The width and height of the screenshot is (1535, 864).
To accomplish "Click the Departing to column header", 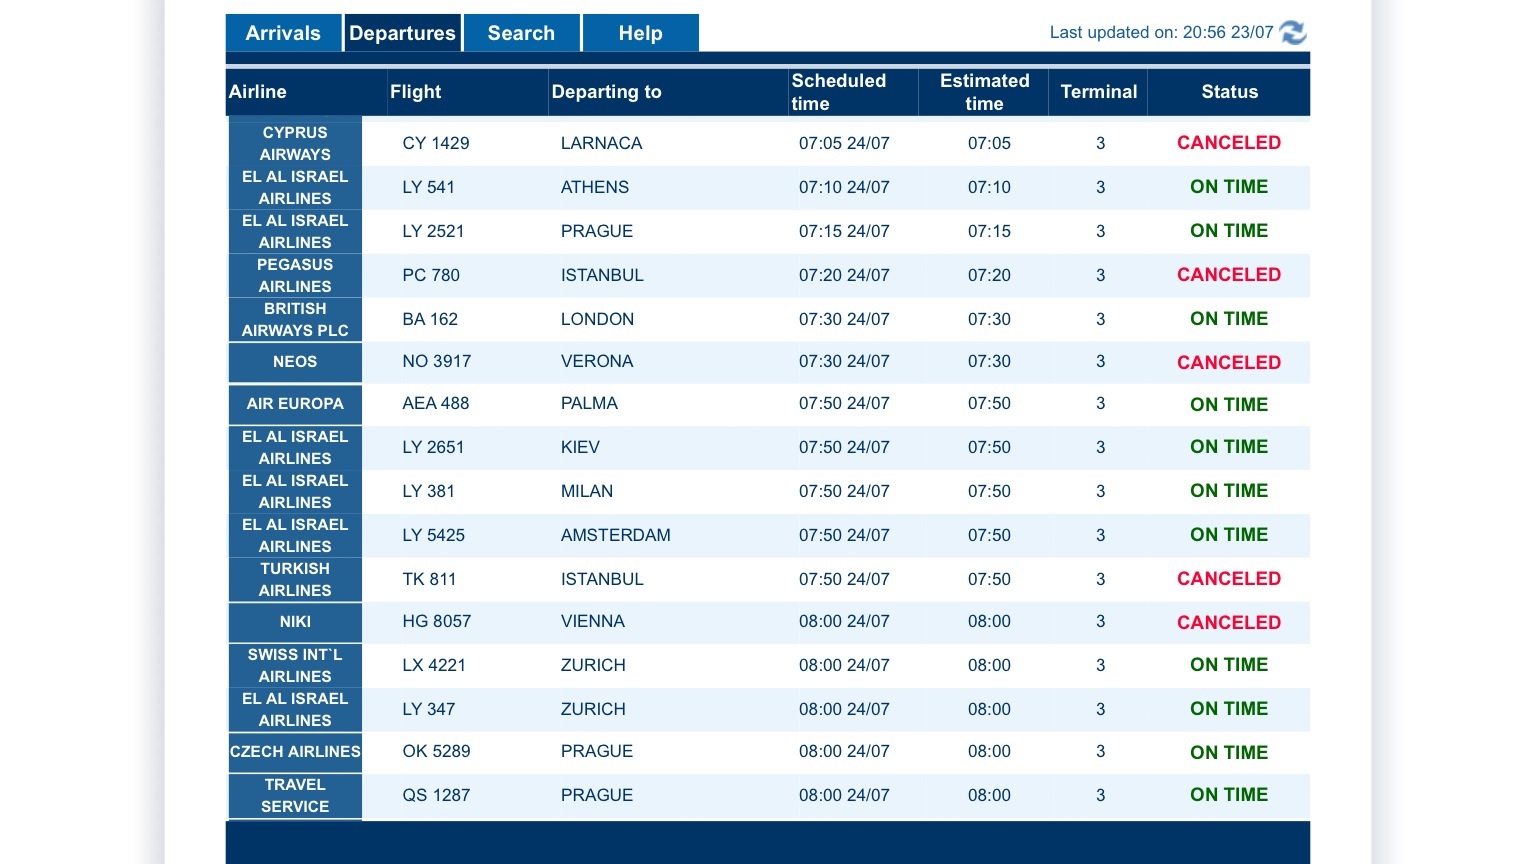I will 606,92.
